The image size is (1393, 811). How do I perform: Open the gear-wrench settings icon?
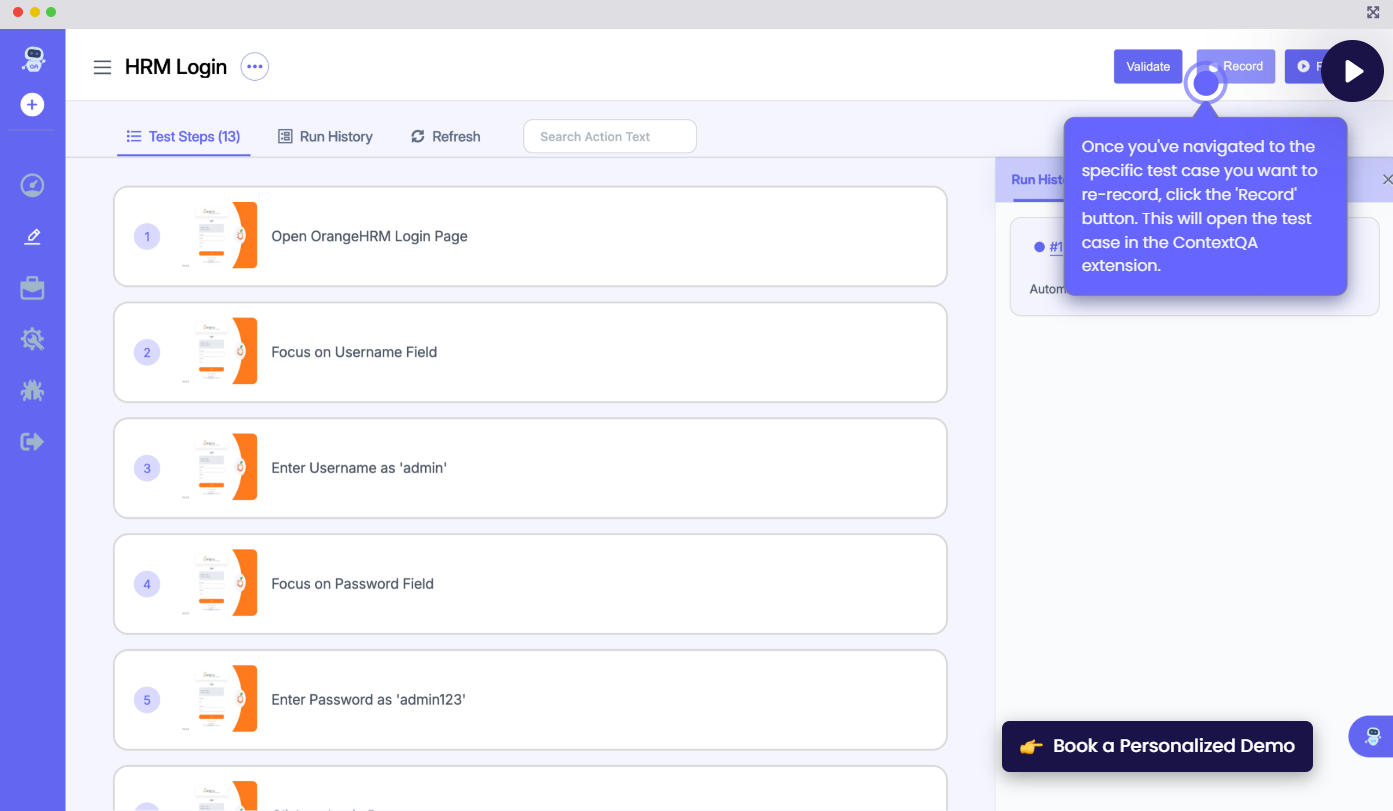(33, 340)
